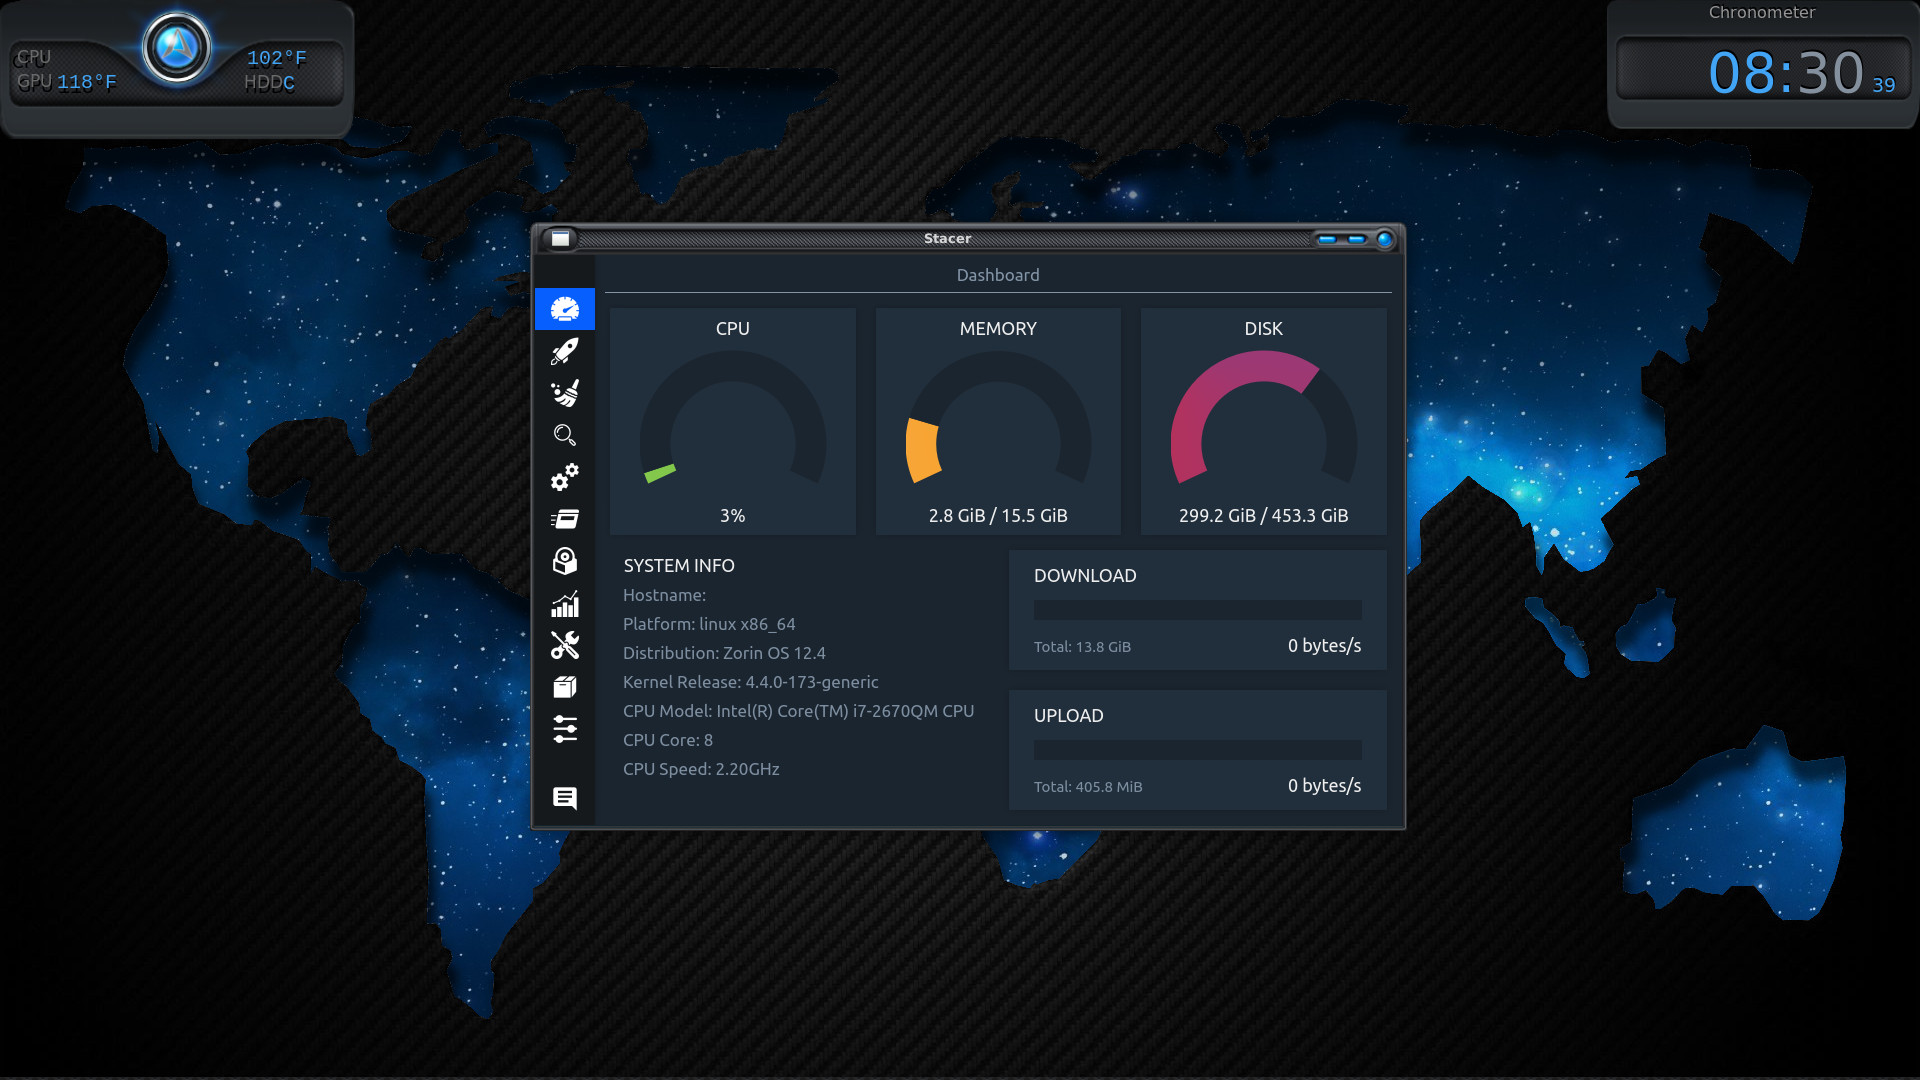The height and width of the screenshot is (1080, 1920).
Task: Click the Download speed progress bar
Action: [x=1197, y=610]
